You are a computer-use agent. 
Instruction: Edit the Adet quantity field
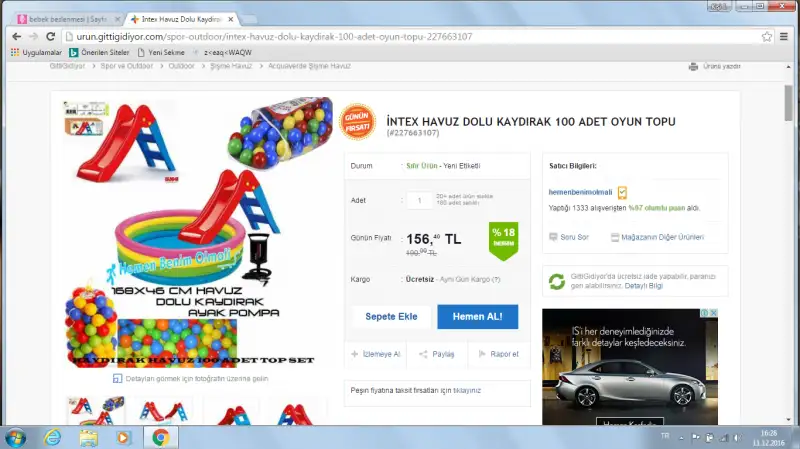(x=419, y=201)
